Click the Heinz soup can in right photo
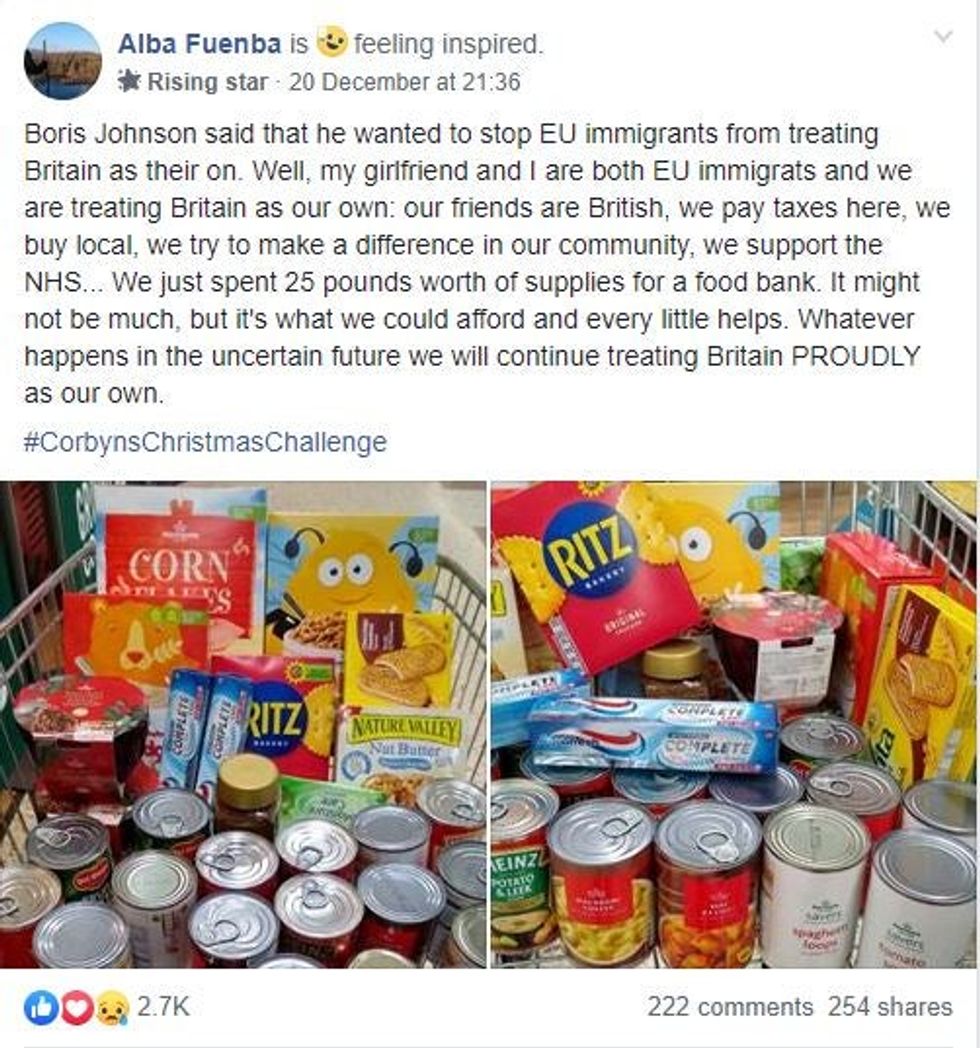Screen dimensions: 980x1048 pyautogui.click(x=521, y=889)
